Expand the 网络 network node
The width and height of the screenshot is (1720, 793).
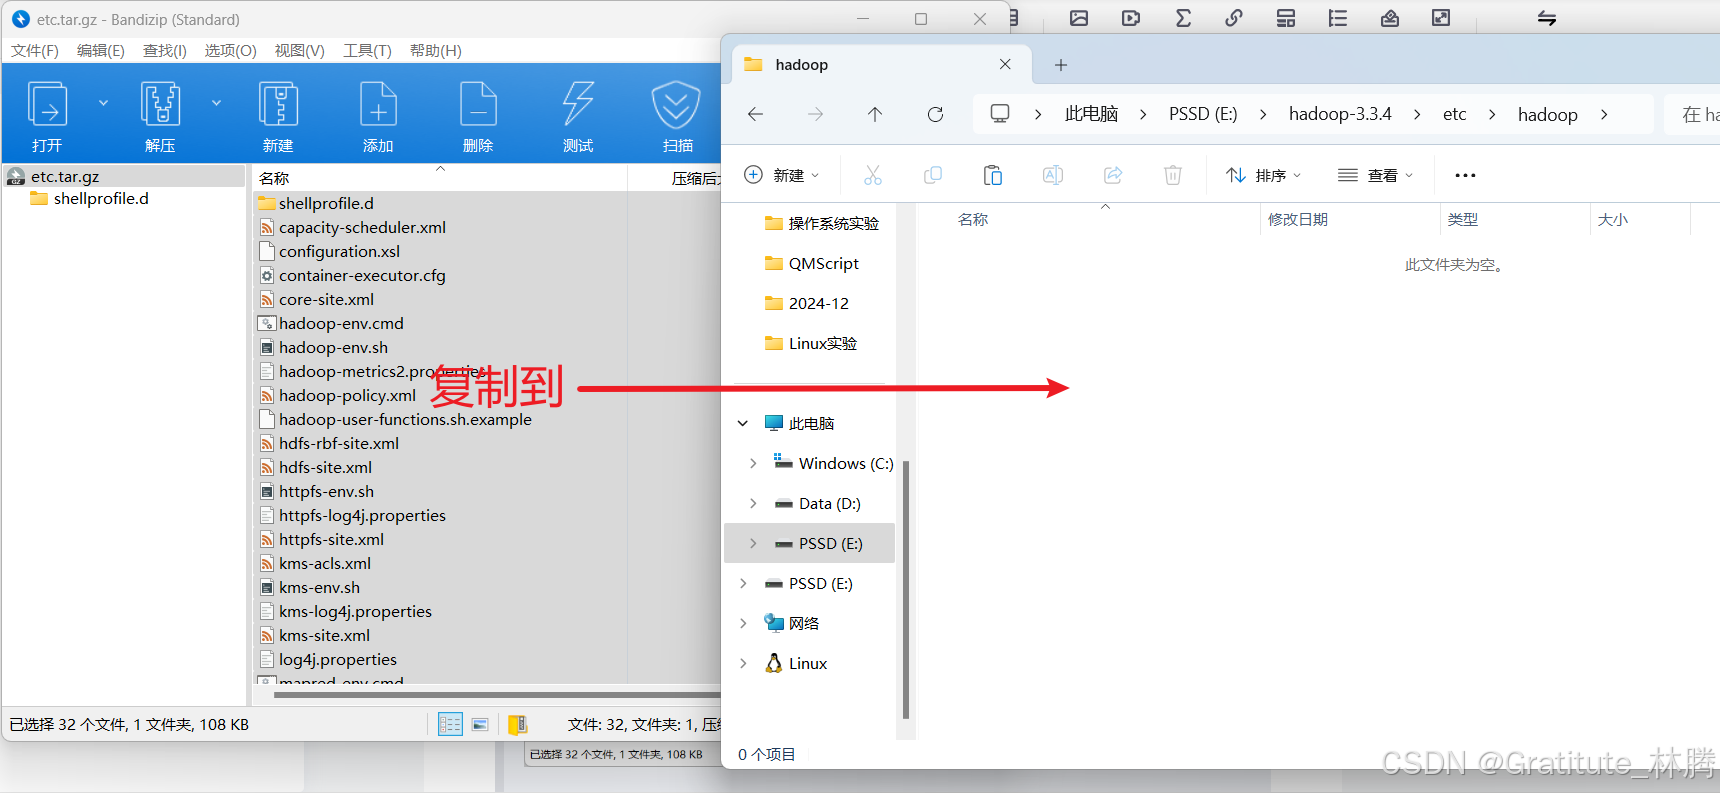(x=743, y=623)
